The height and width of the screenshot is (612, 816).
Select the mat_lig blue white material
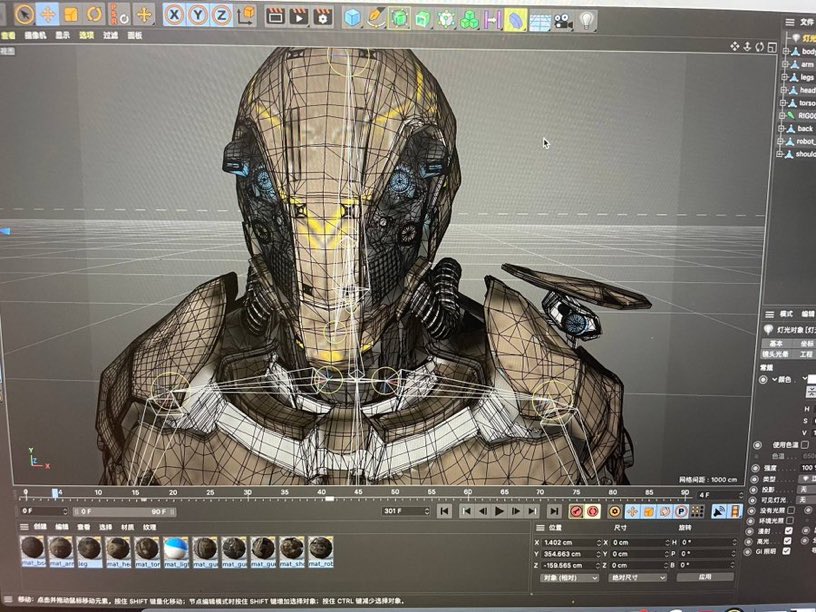pyautogui.click(x=176, y=552)
